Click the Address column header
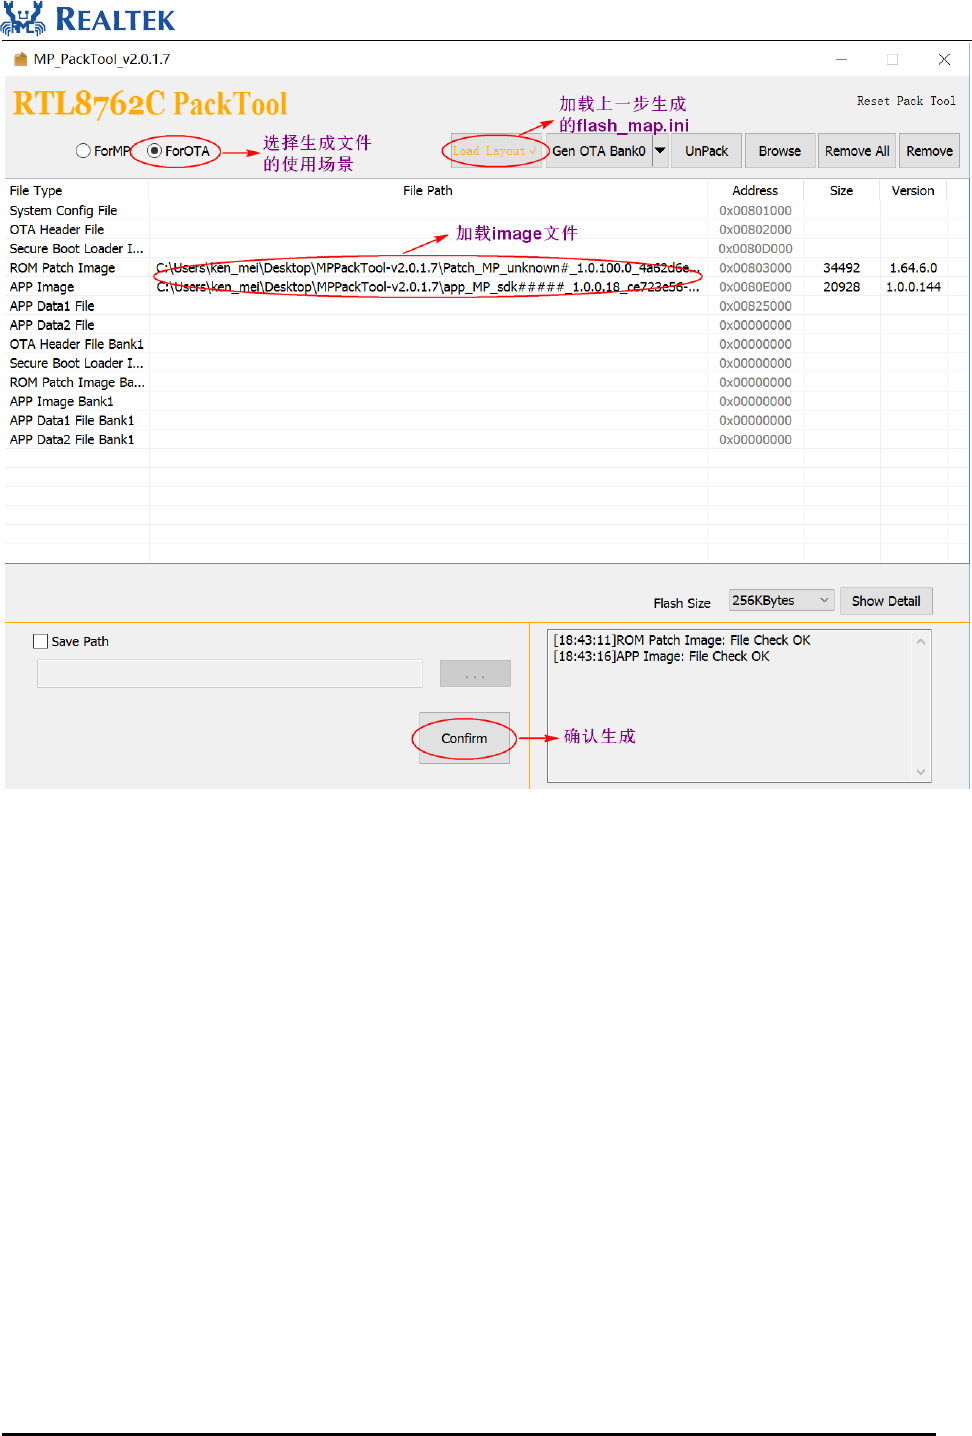 click(755, 190)
